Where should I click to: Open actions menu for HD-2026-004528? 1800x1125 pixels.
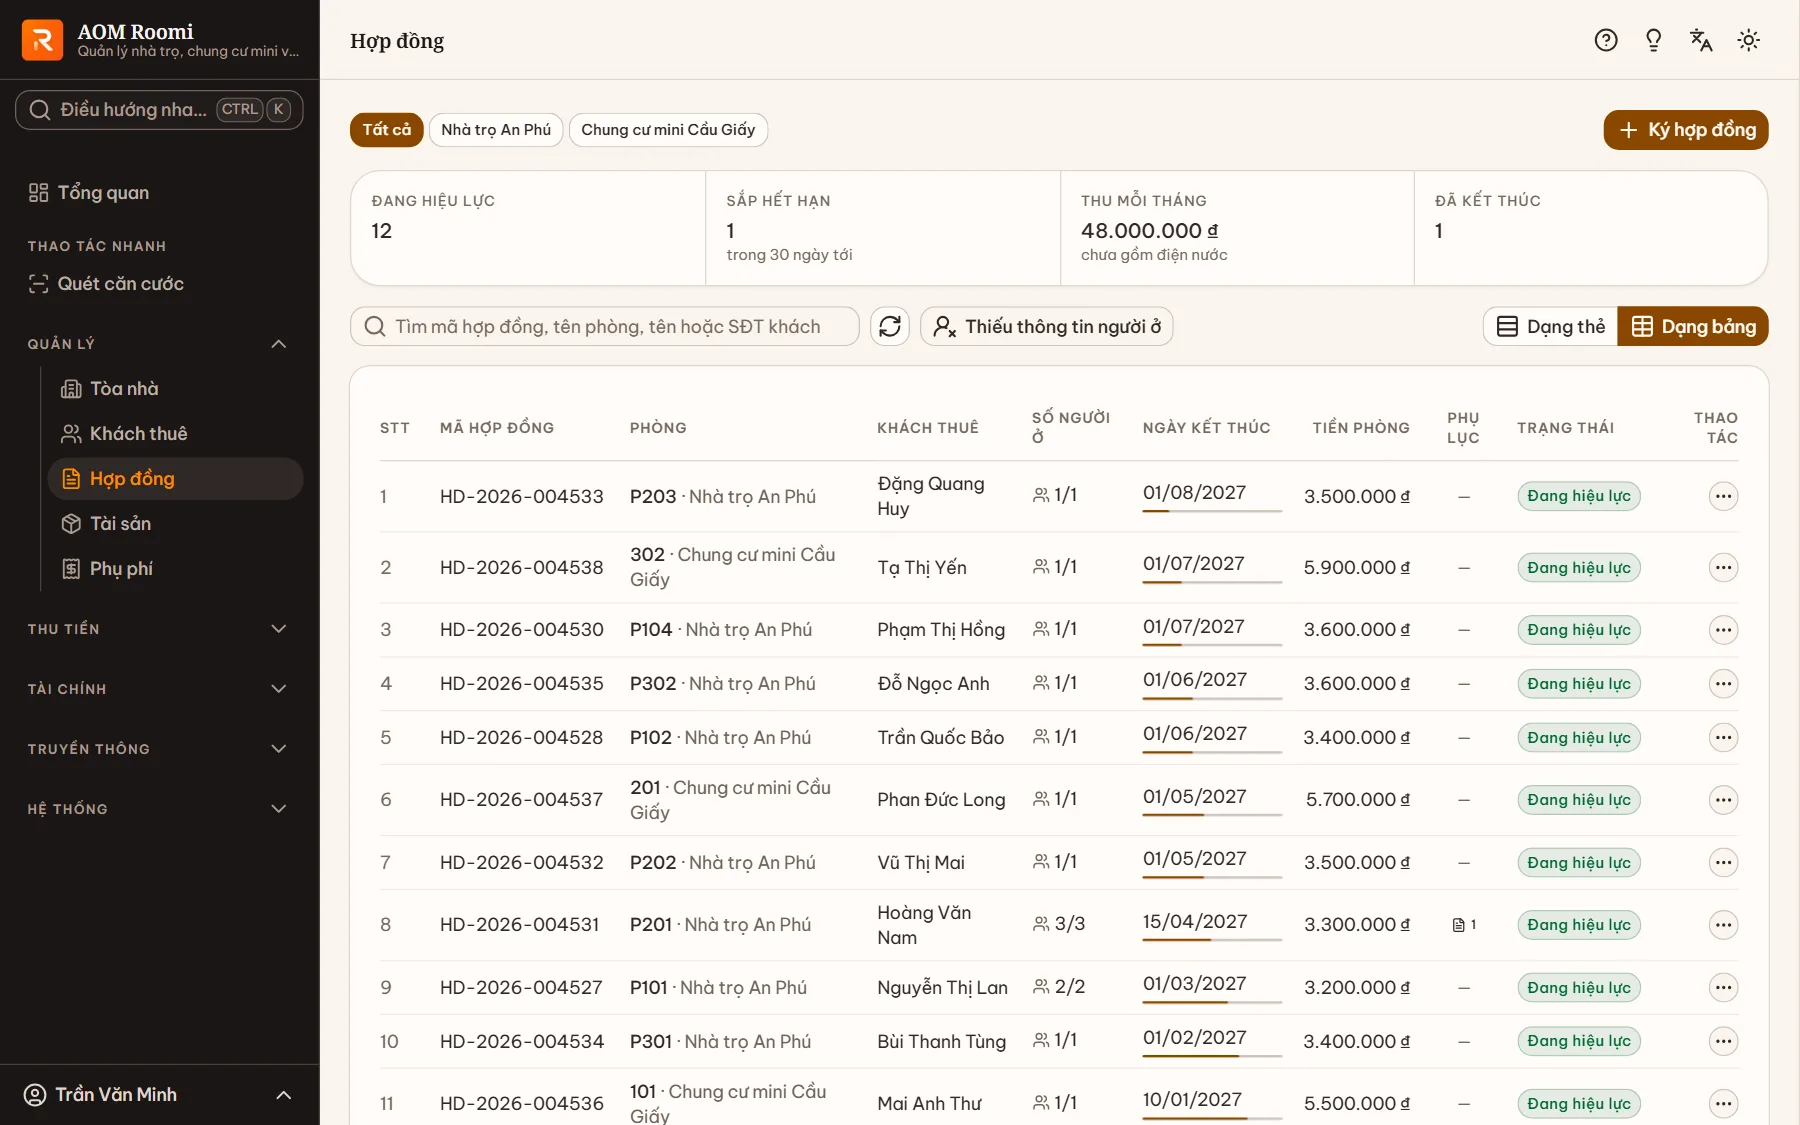(1723, 738)
